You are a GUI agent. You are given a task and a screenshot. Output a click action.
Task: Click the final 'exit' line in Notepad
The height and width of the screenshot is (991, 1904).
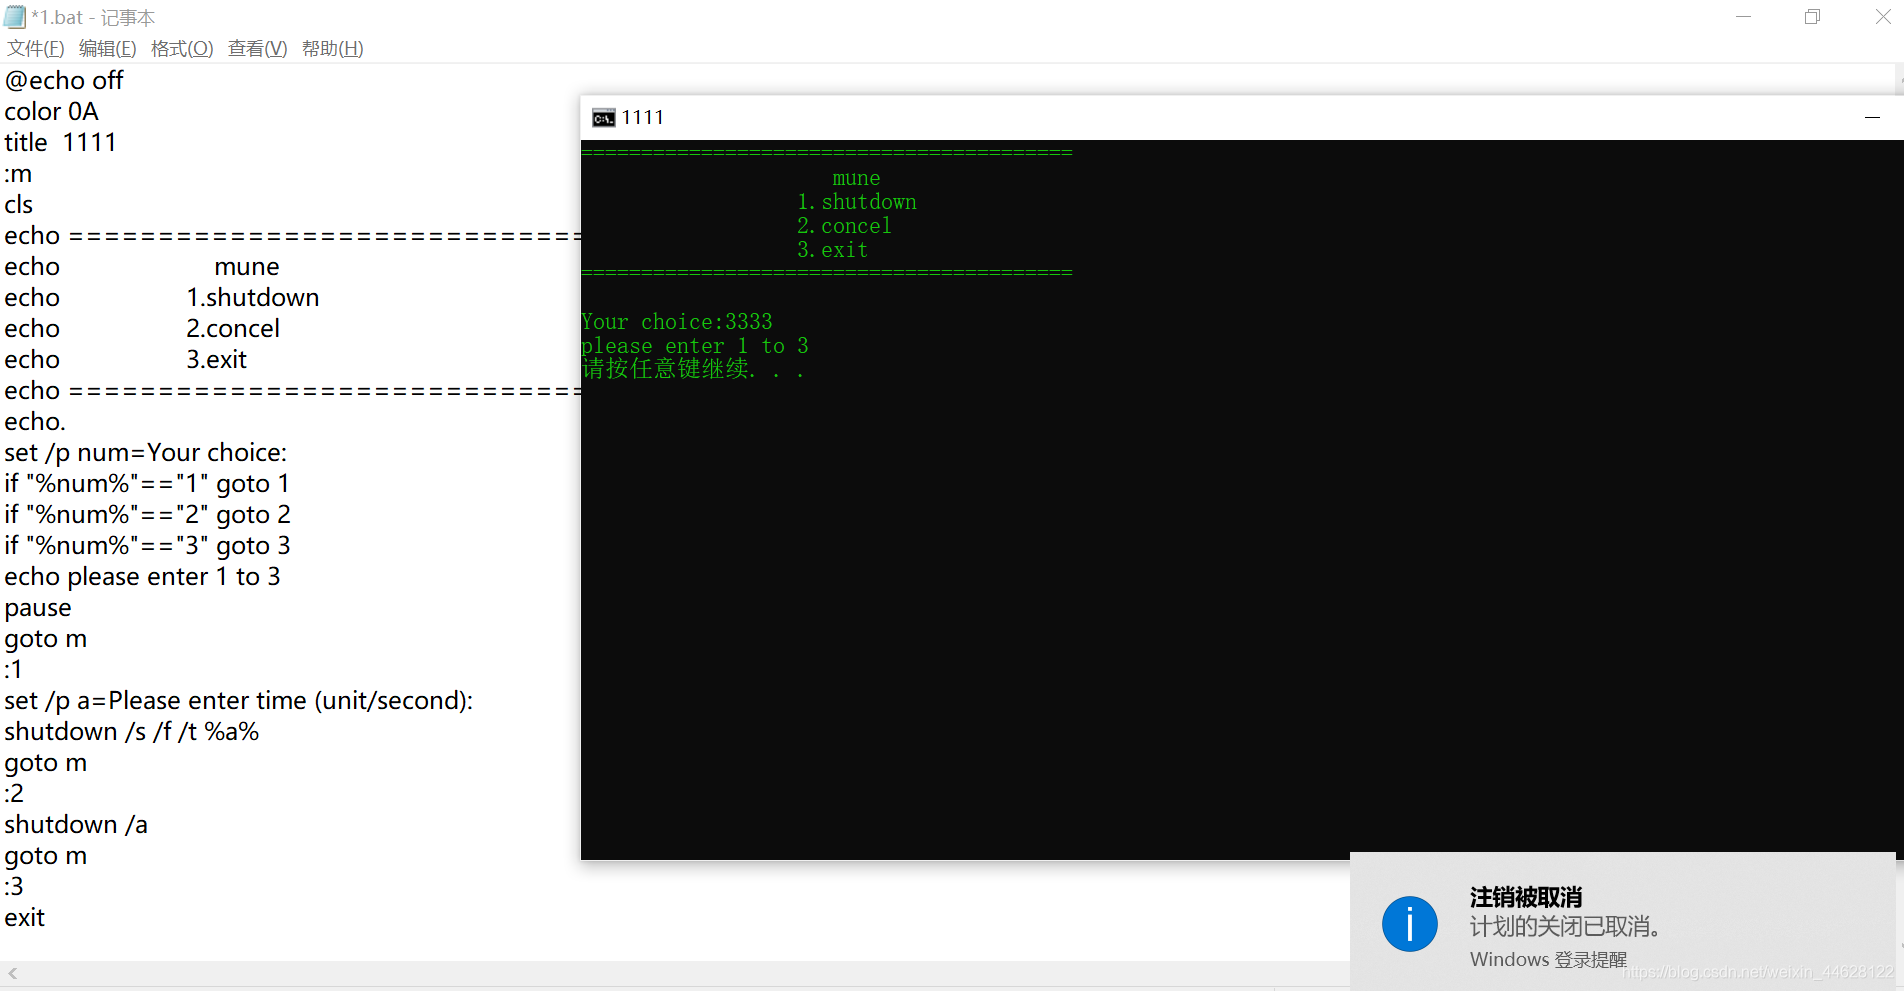tap(25, 917)
